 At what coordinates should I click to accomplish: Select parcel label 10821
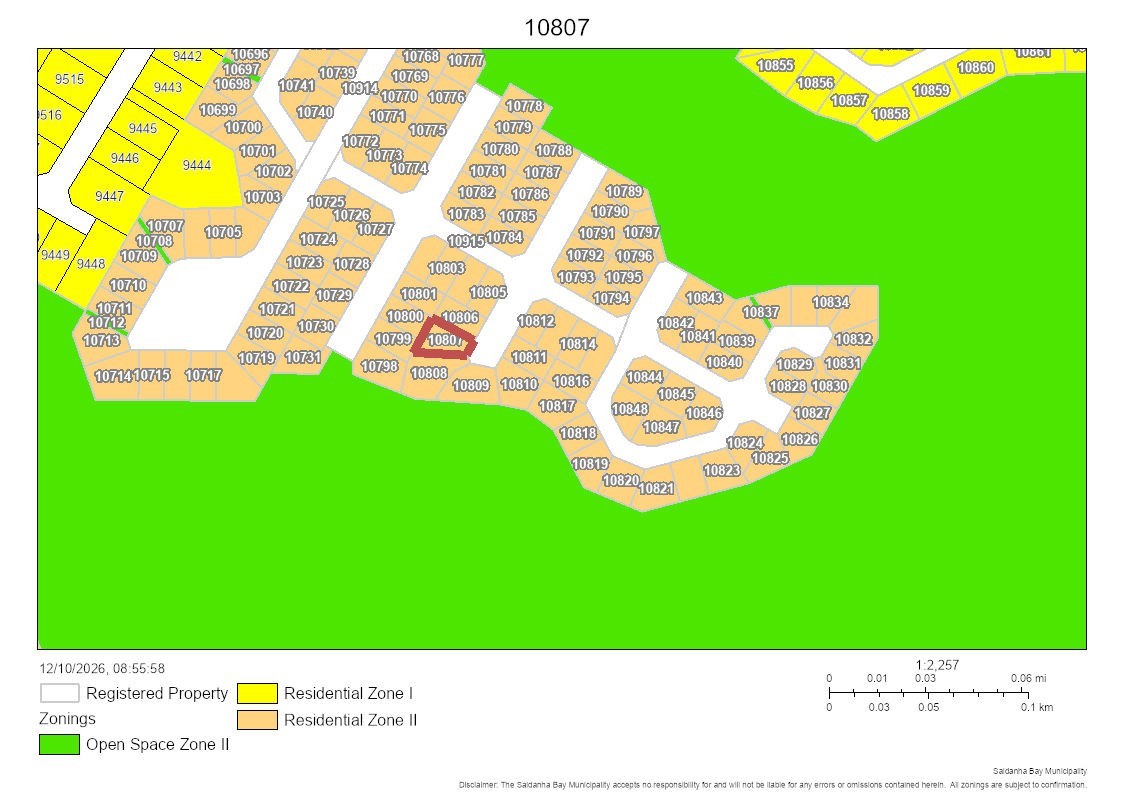(x=655, y=488)
